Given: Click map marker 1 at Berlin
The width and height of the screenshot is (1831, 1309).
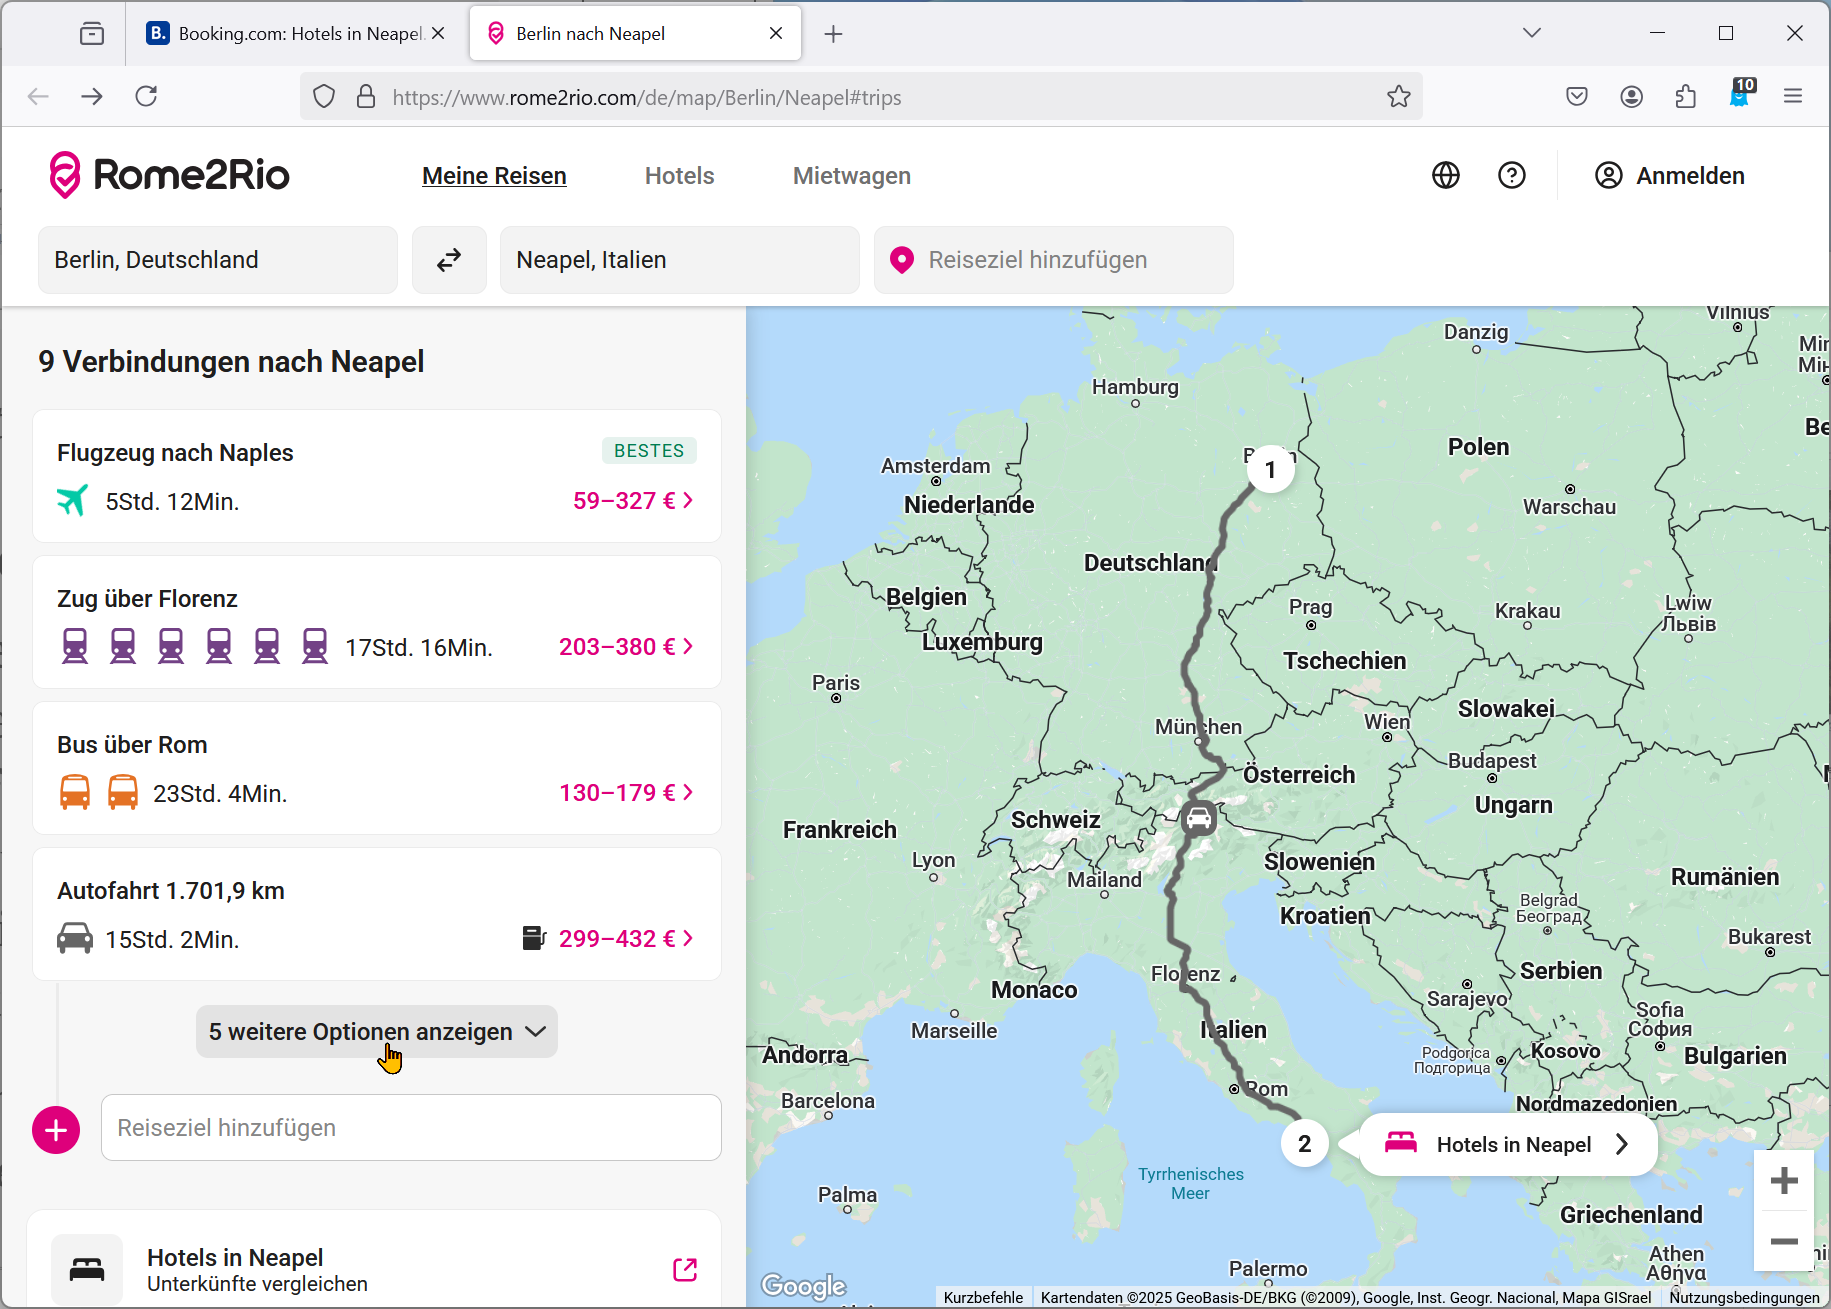Looking at the screenshot, I should click(x=1271, y=469).
